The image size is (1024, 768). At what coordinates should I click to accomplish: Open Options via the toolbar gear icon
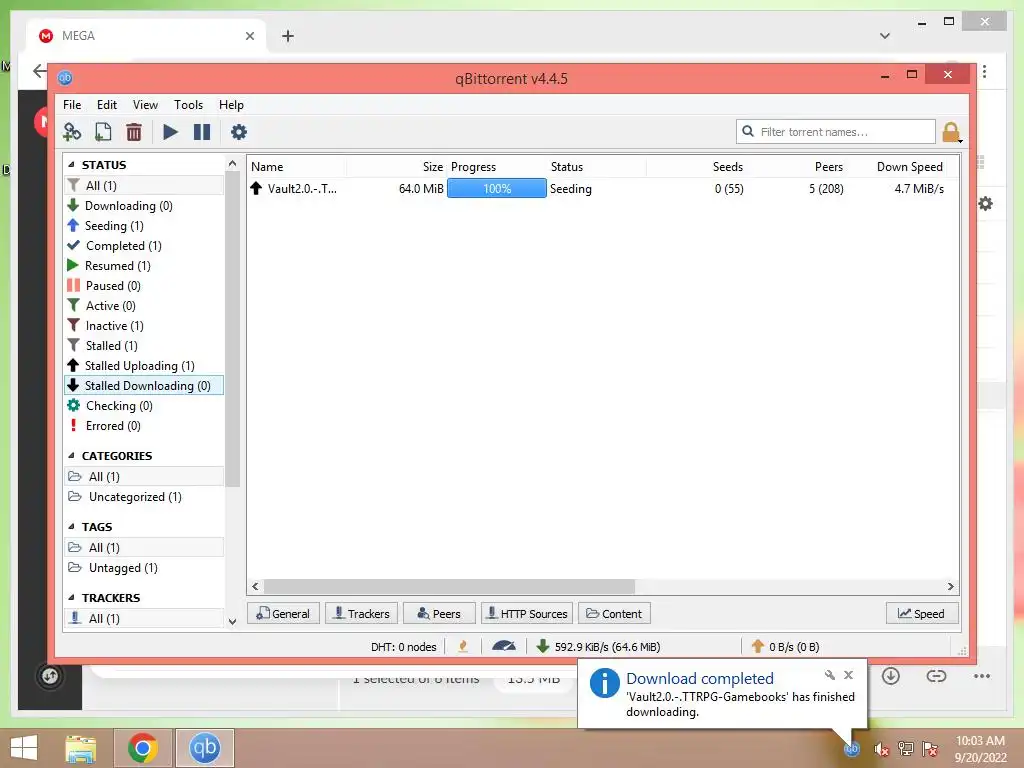pos(239,132)
